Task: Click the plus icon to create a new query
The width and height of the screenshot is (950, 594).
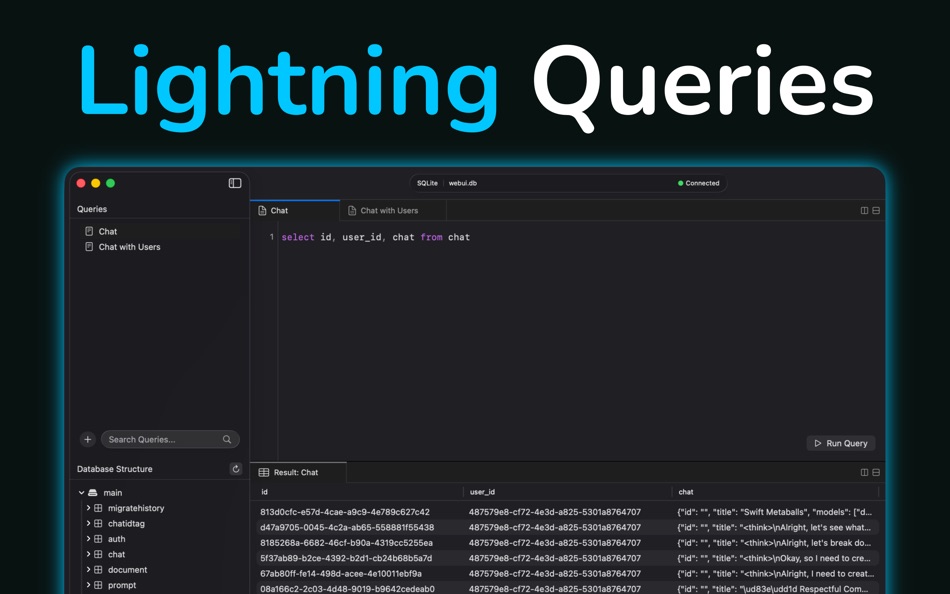Action: [88, 439]
